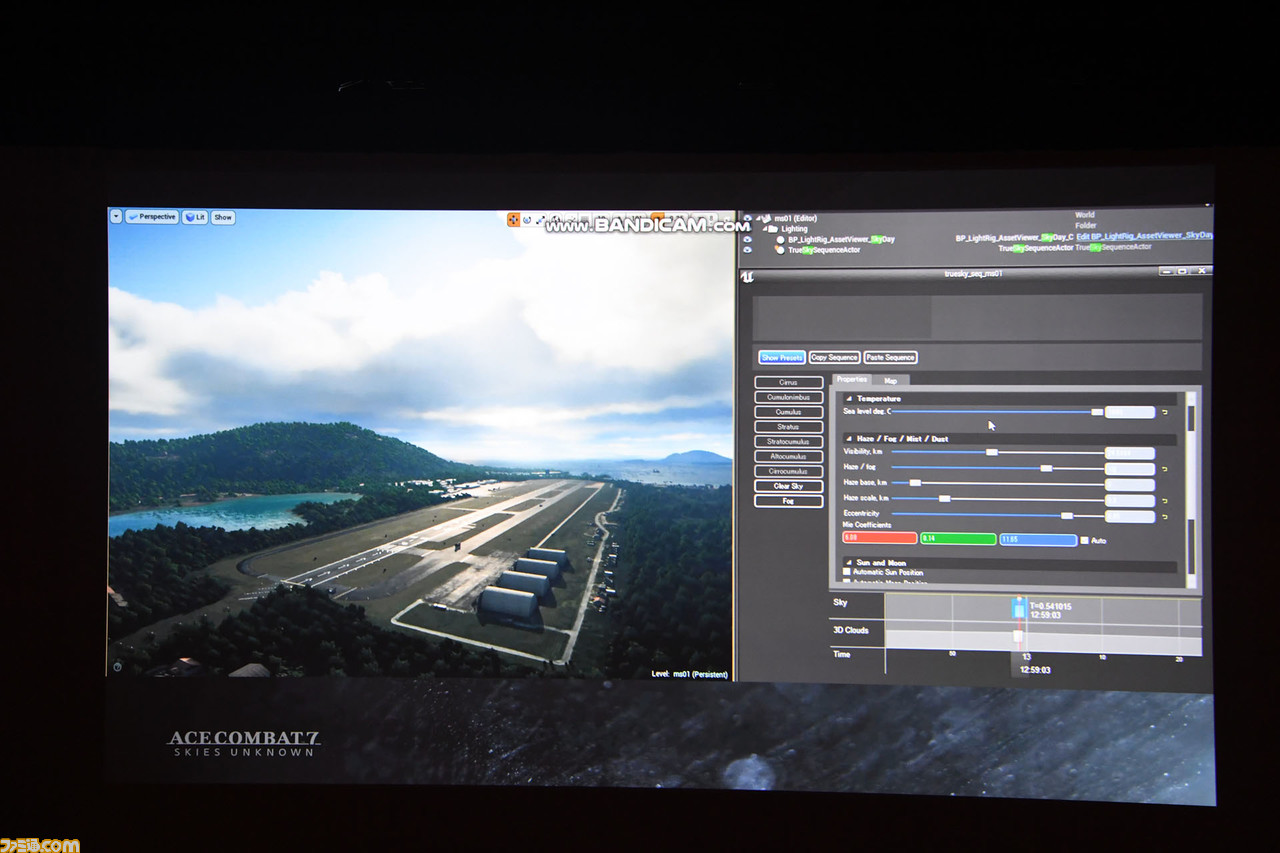Open the Perspective view mode dropdown
The image size is (1280, 853).
coord(152,217)
